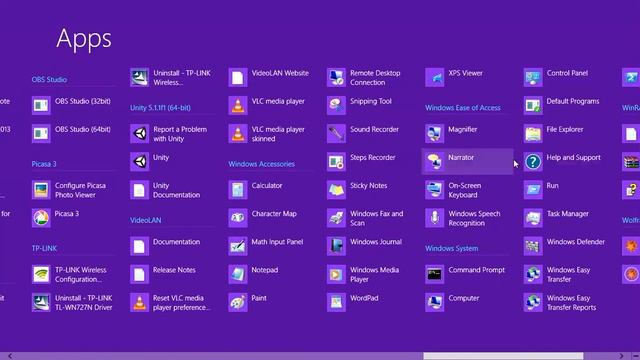Open Character Map icon
The image size is (640, 360).
point(238,218)
